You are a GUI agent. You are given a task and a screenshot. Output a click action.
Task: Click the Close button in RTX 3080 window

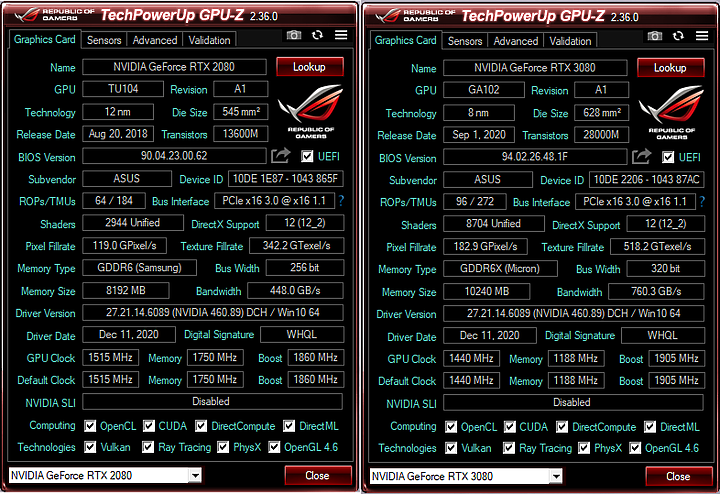pos(679,477)
